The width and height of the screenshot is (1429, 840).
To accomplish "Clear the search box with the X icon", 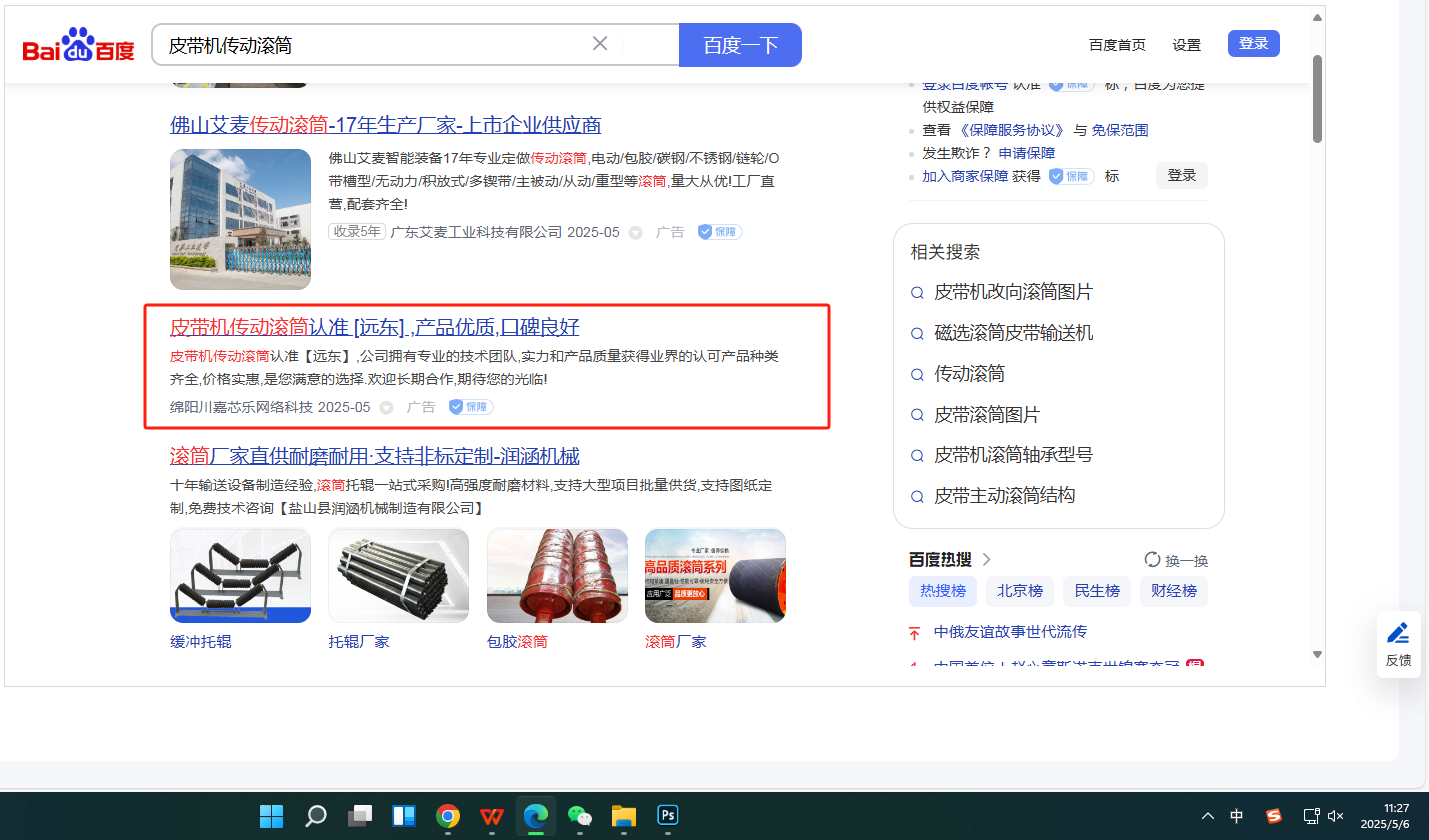I will tap(600, 43).
